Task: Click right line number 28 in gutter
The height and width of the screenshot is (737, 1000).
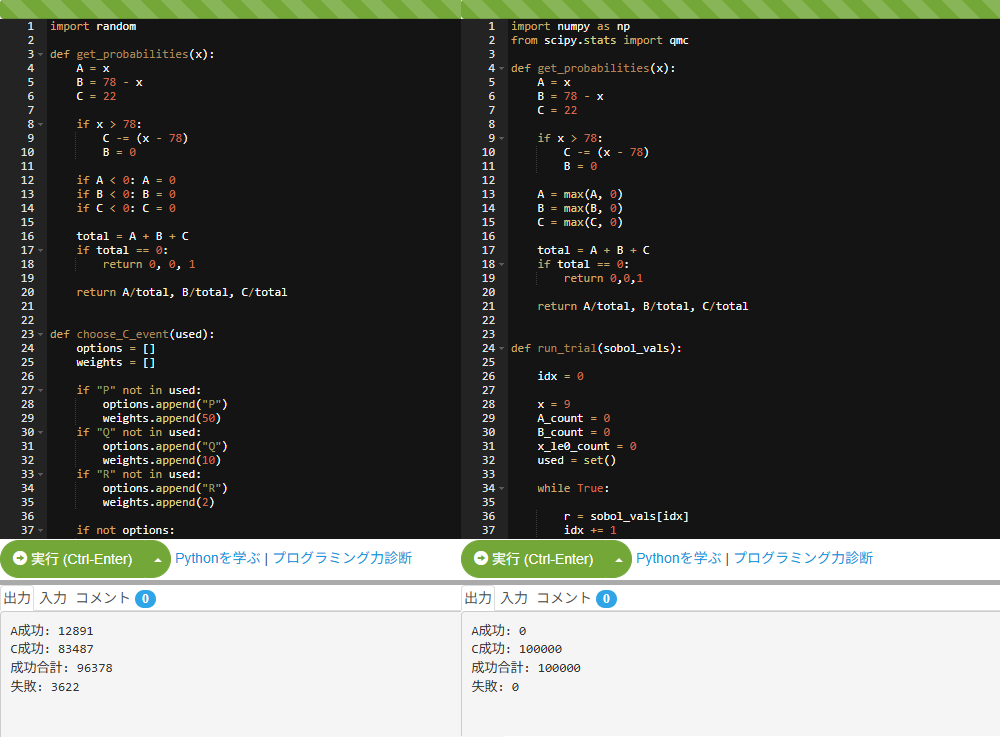Action: tap(489, 404)
